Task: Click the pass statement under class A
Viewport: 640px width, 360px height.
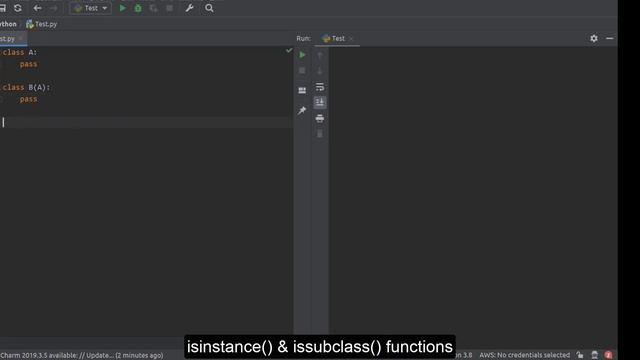Action: coord(28,64)
